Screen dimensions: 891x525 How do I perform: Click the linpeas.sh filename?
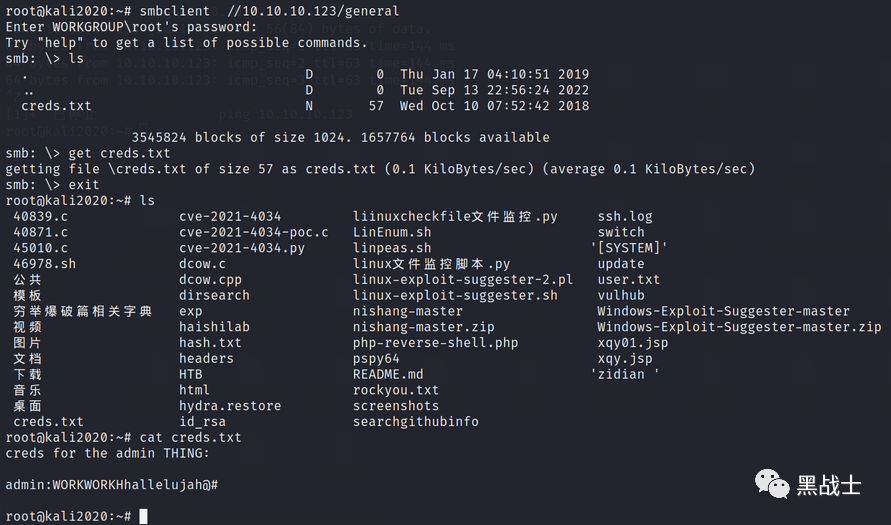(392, 248)
